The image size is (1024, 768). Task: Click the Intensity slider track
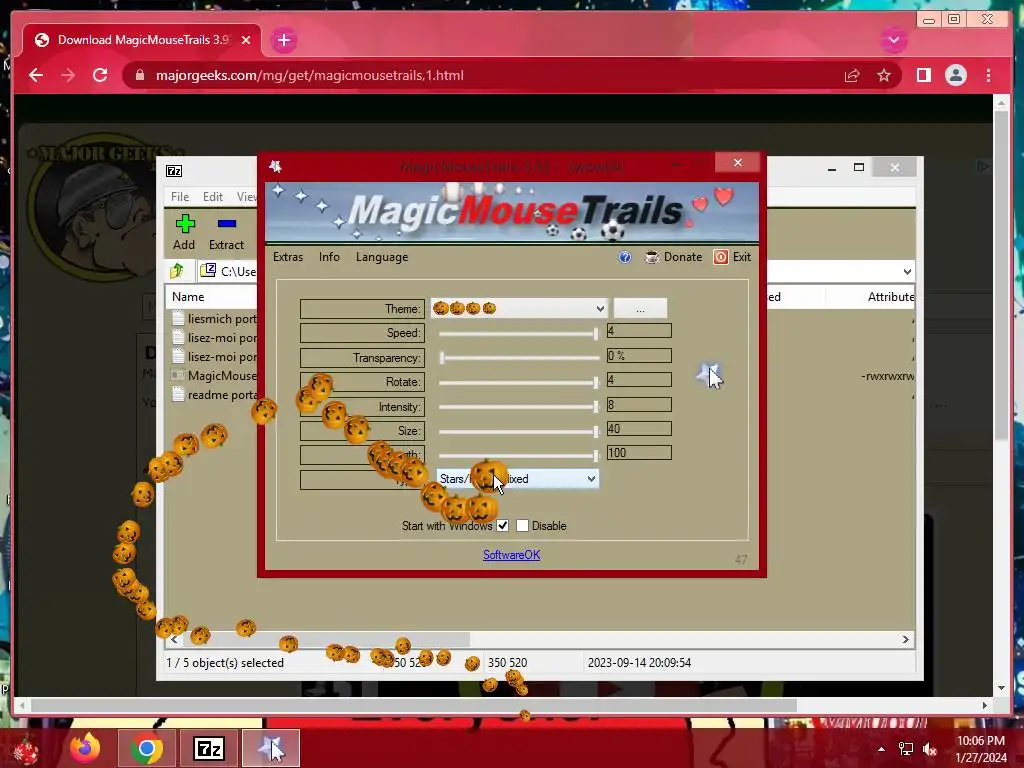pos(519,407)
